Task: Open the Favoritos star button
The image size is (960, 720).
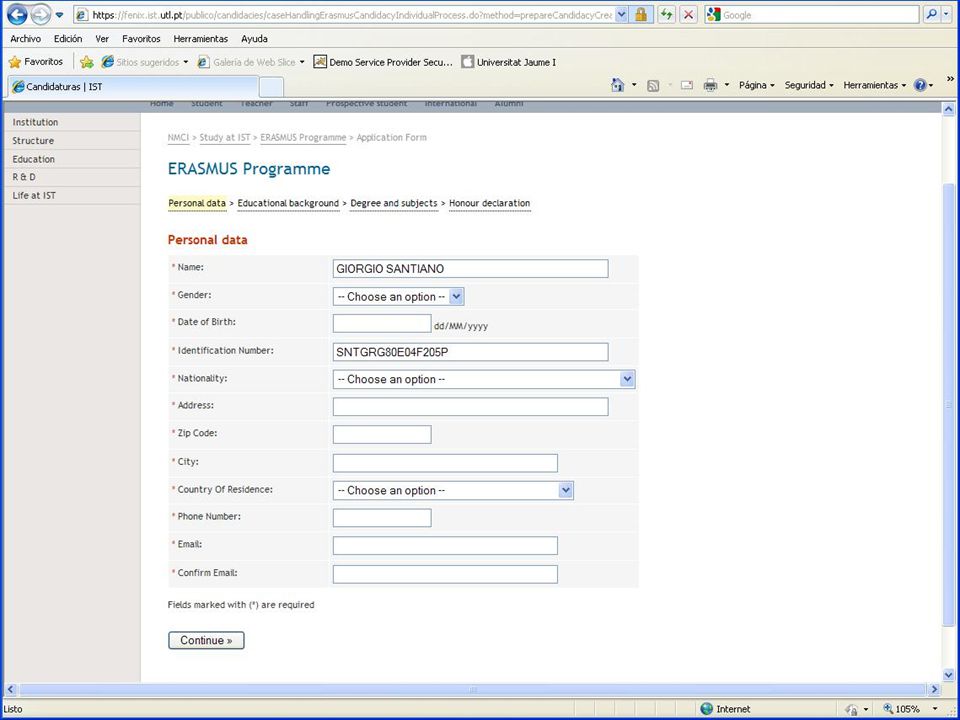Action: tap(36, 62)
